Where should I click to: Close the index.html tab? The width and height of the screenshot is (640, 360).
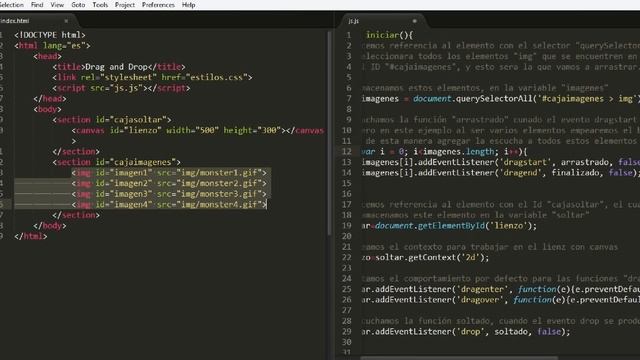[x=66, y=21]
